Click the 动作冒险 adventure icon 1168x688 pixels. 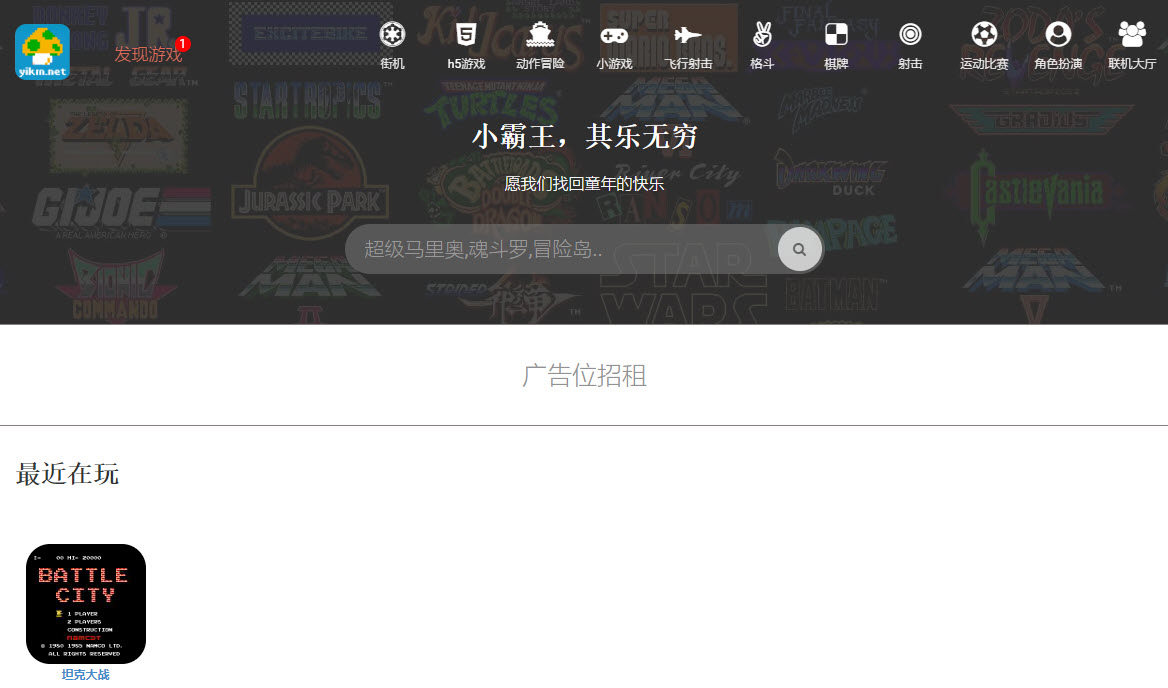(539, 42)
